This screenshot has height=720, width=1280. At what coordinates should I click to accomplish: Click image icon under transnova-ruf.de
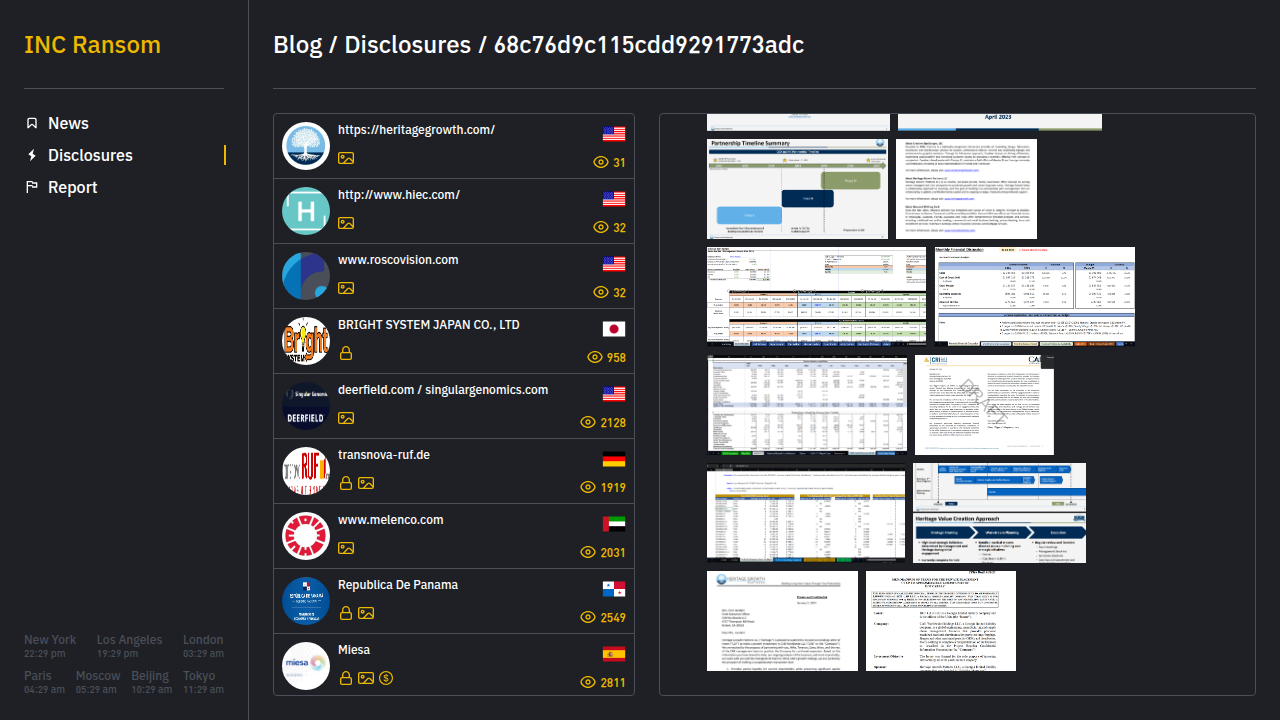(x=366, y=483)
